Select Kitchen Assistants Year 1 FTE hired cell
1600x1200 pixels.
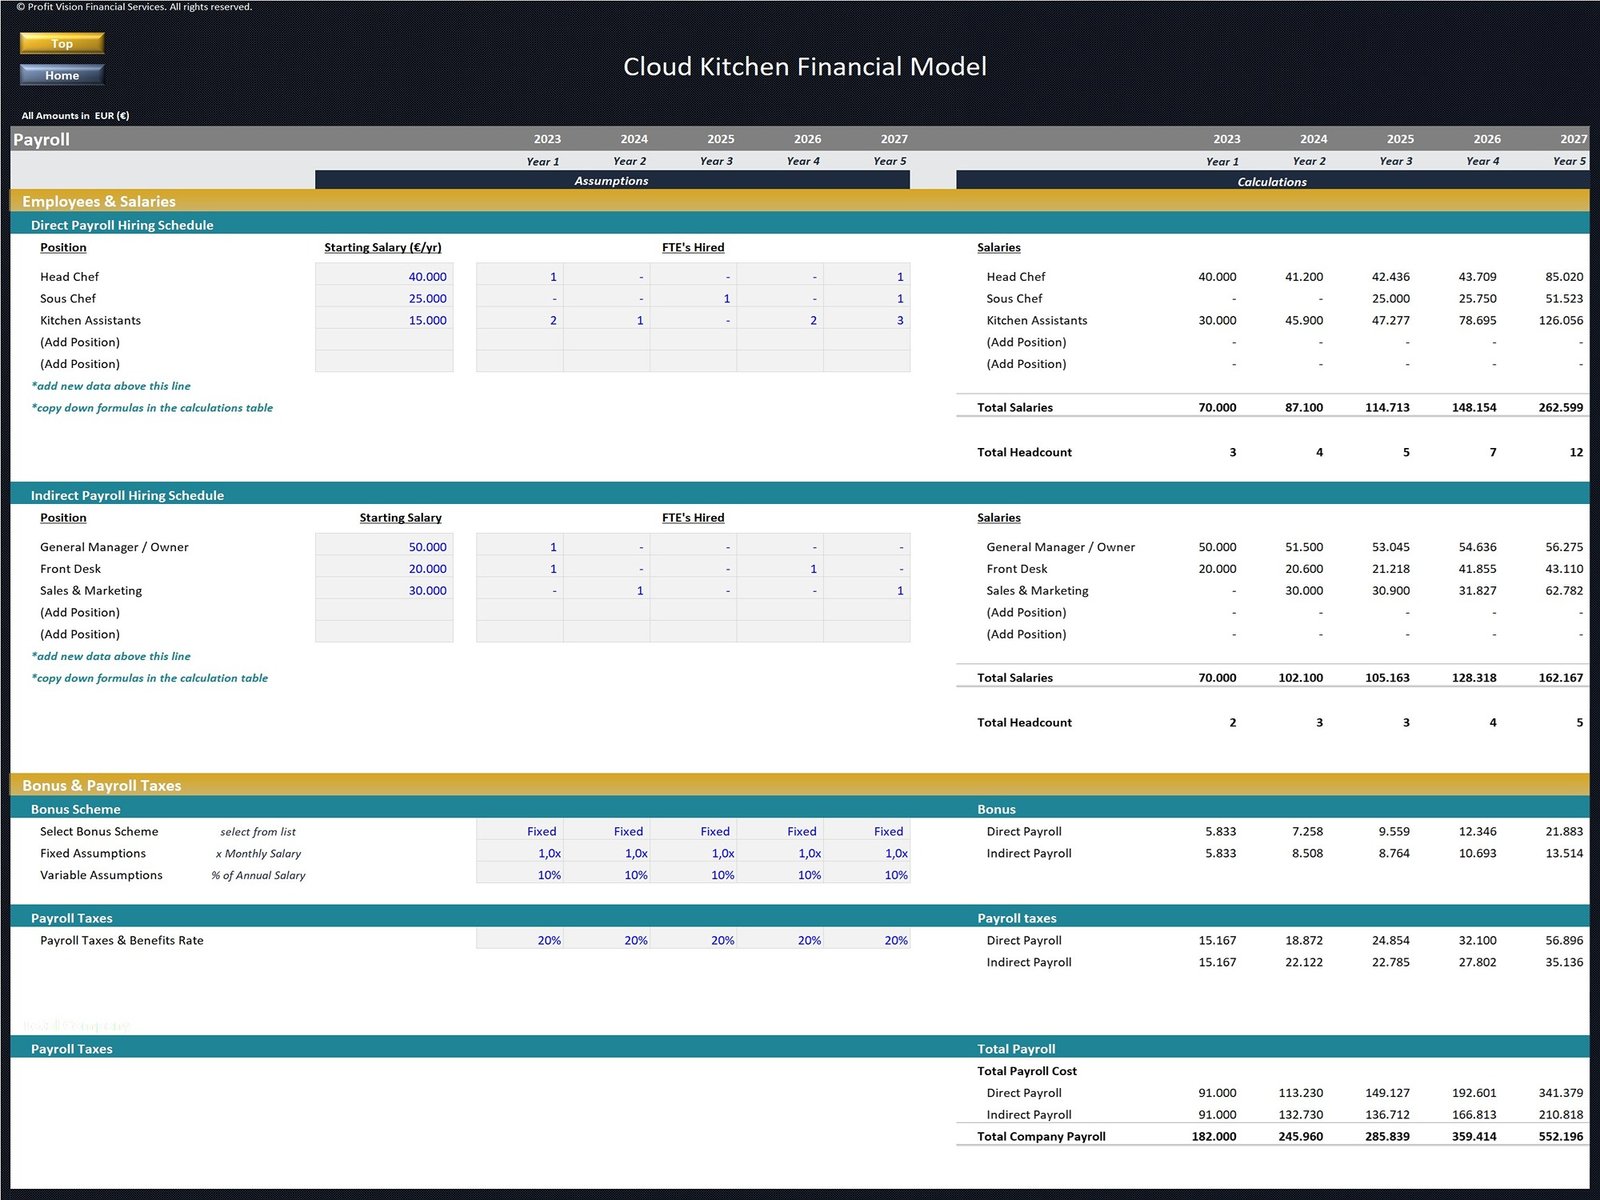520,321
